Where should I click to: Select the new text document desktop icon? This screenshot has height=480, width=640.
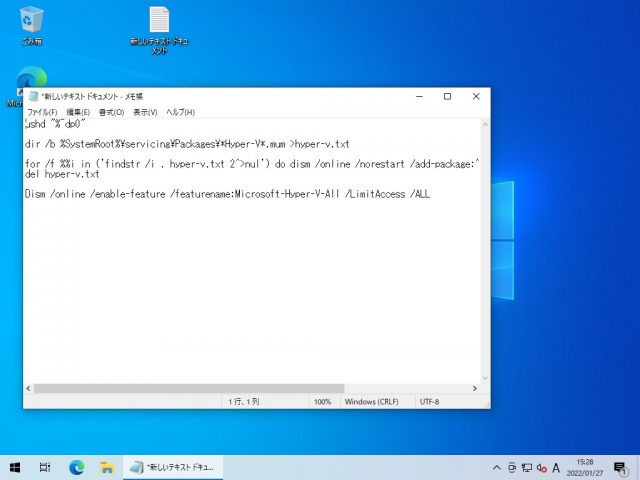[159, 24]
